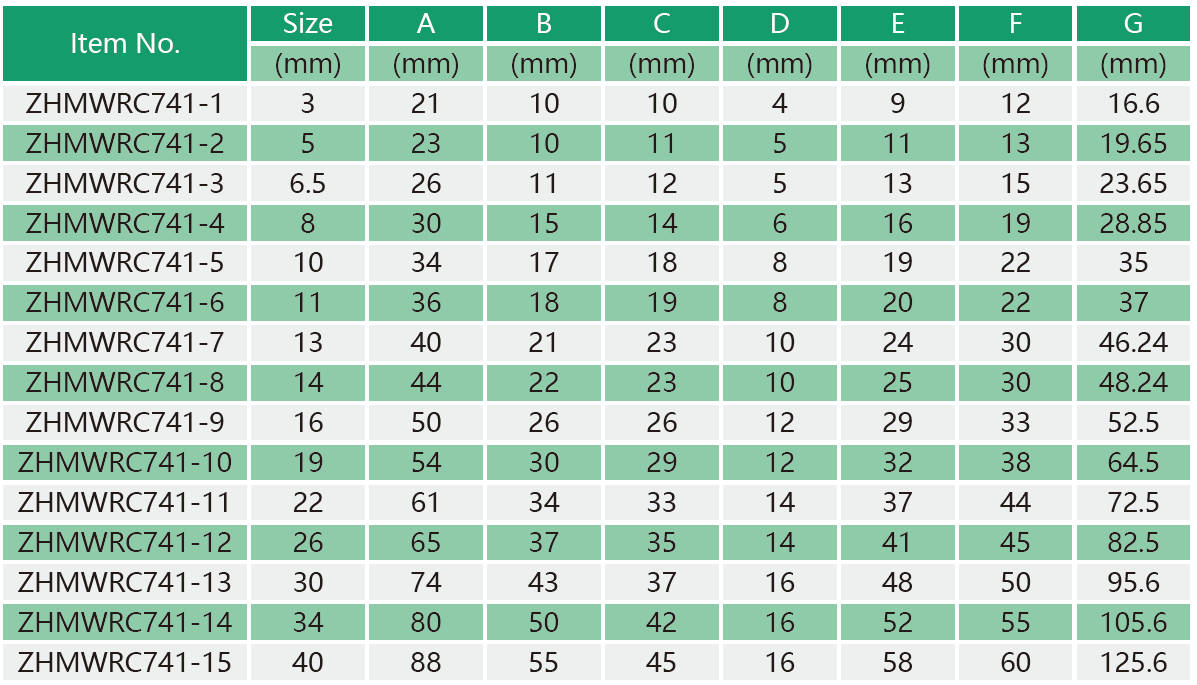1197x685 pixels.
Task: Click the 61 value in column A
Action: (x=426, y=502)
